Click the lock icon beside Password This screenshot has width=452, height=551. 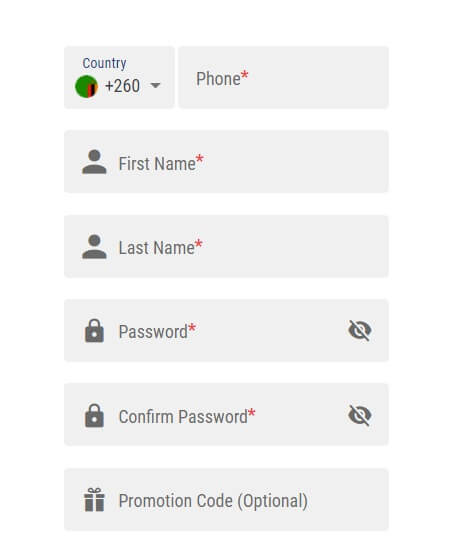tap(94, 331)
